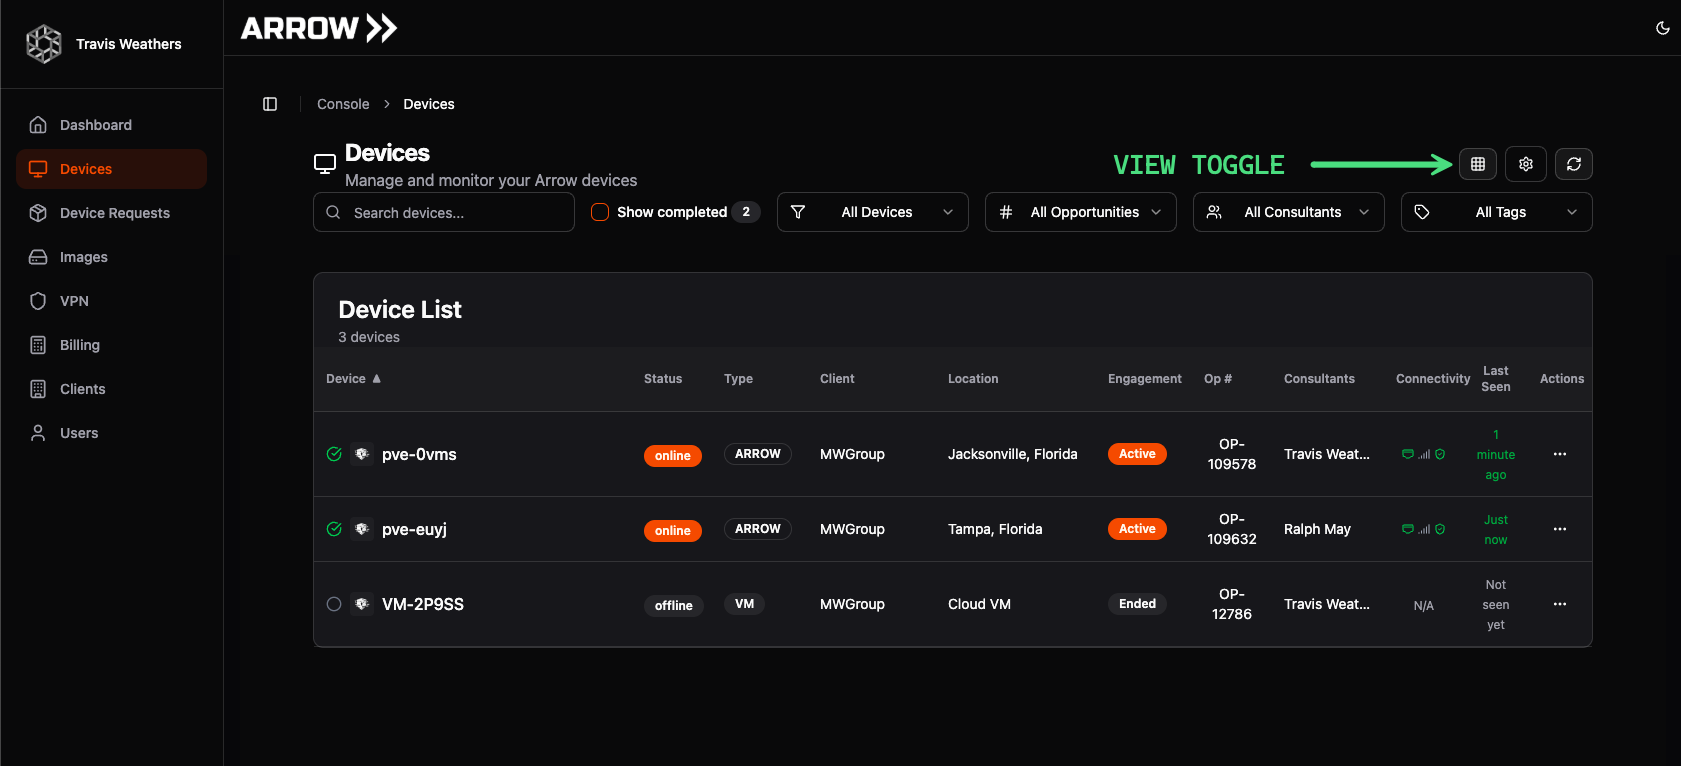Click OP-109578 opportunity number
1681x766 pixels.
tap(1232, 454)
